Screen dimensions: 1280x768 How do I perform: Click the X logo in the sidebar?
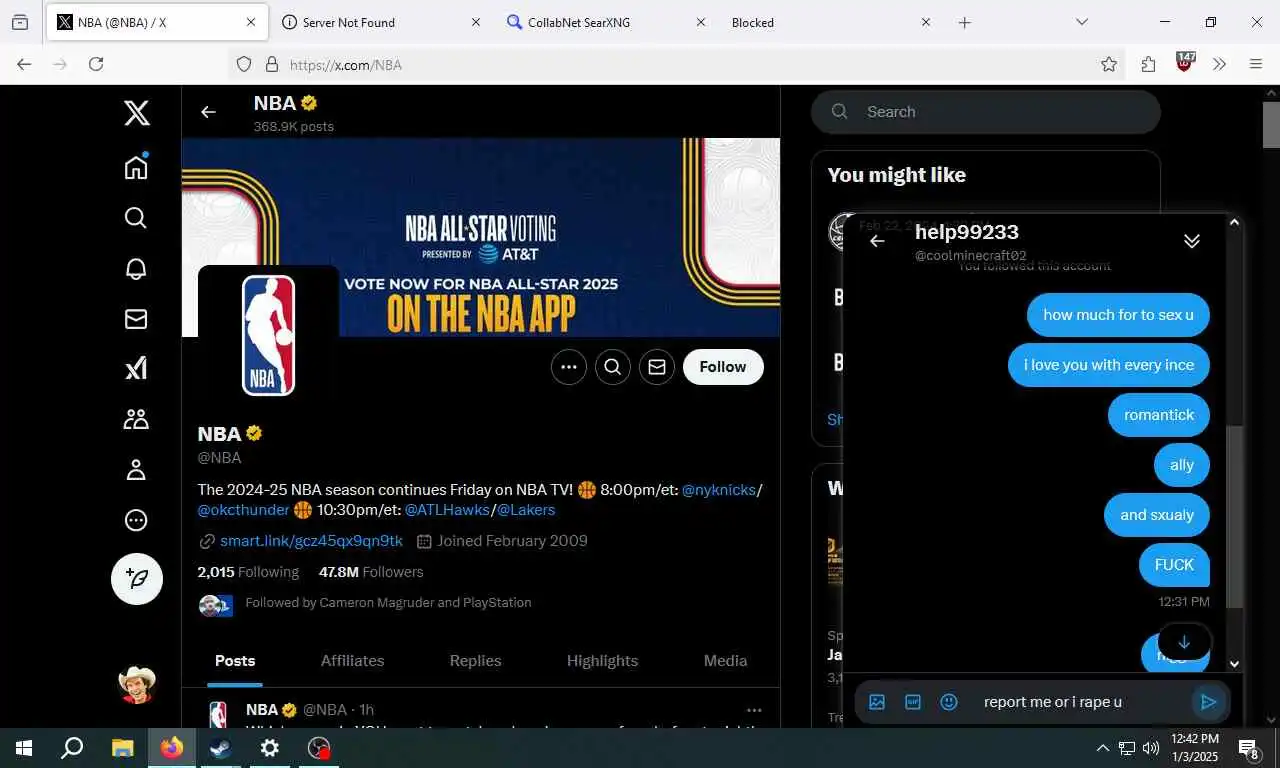point(137,113)
